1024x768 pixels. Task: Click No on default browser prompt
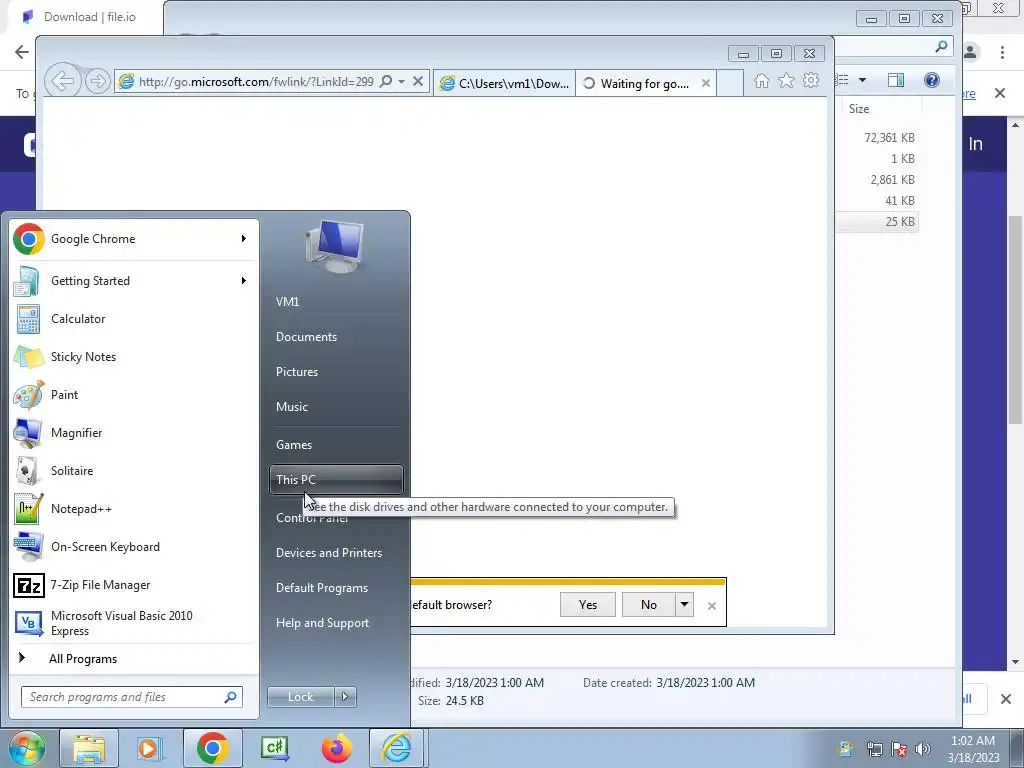648,605
